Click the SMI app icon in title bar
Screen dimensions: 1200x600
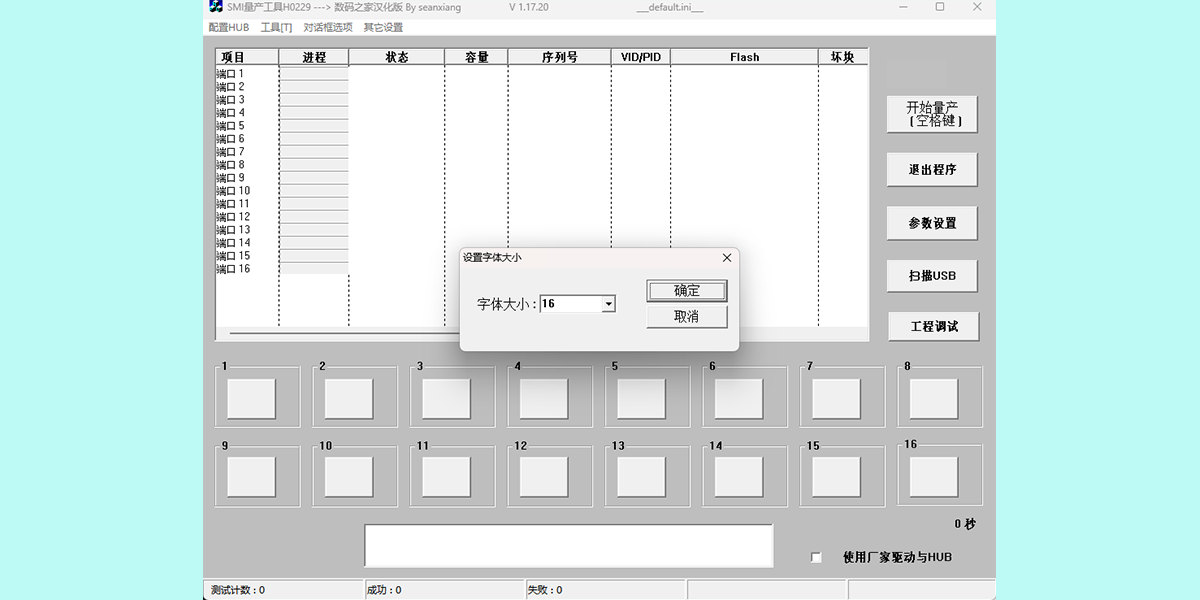(x=215, y=7)
